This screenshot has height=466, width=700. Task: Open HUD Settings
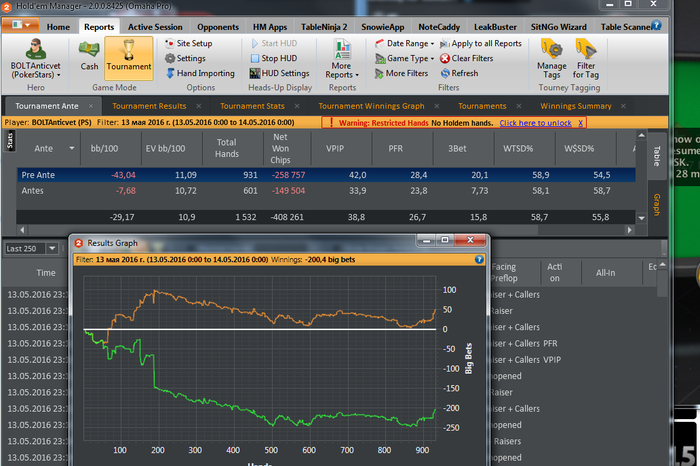click(x=279, y=73)
